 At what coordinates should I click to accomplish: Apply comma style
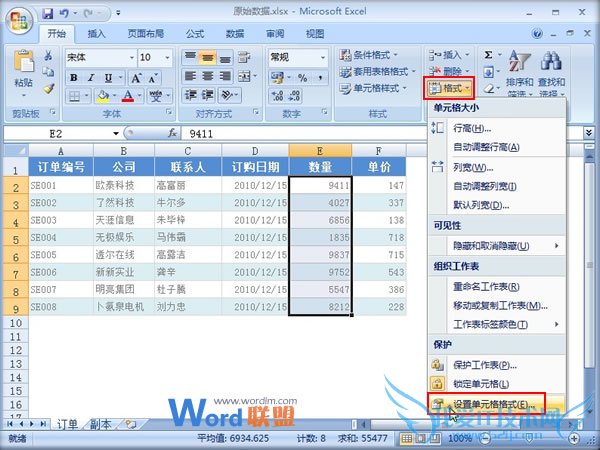click(320, 78)
